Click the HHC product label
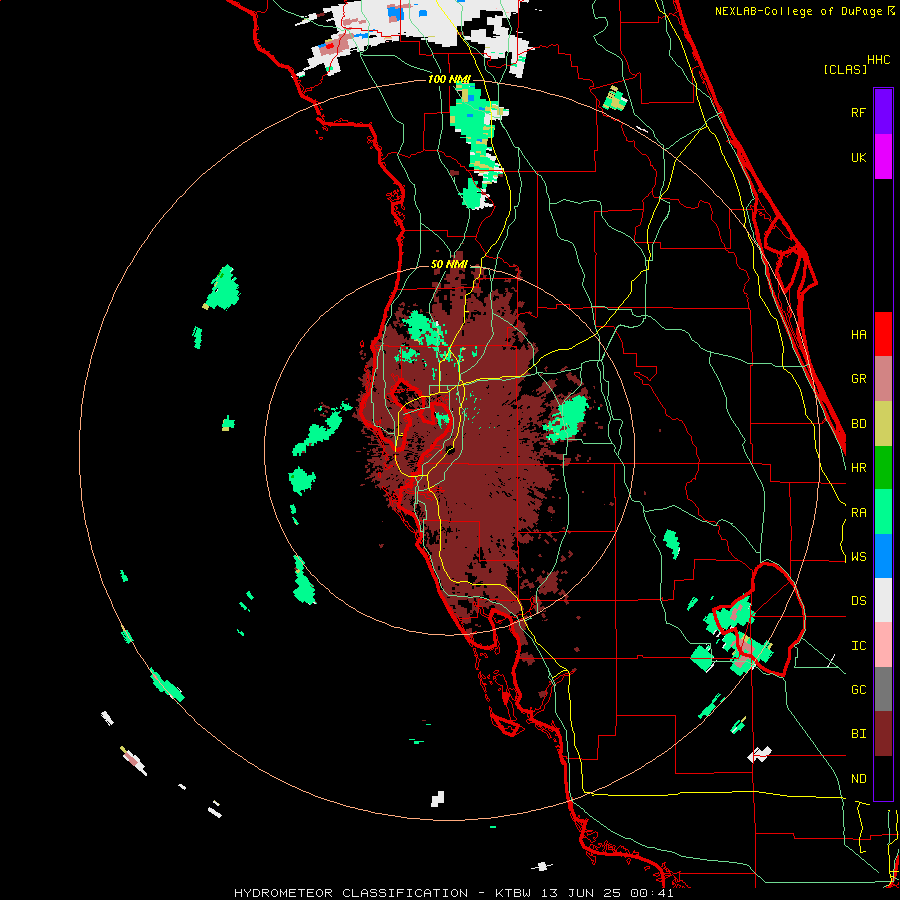 (879, 60)
